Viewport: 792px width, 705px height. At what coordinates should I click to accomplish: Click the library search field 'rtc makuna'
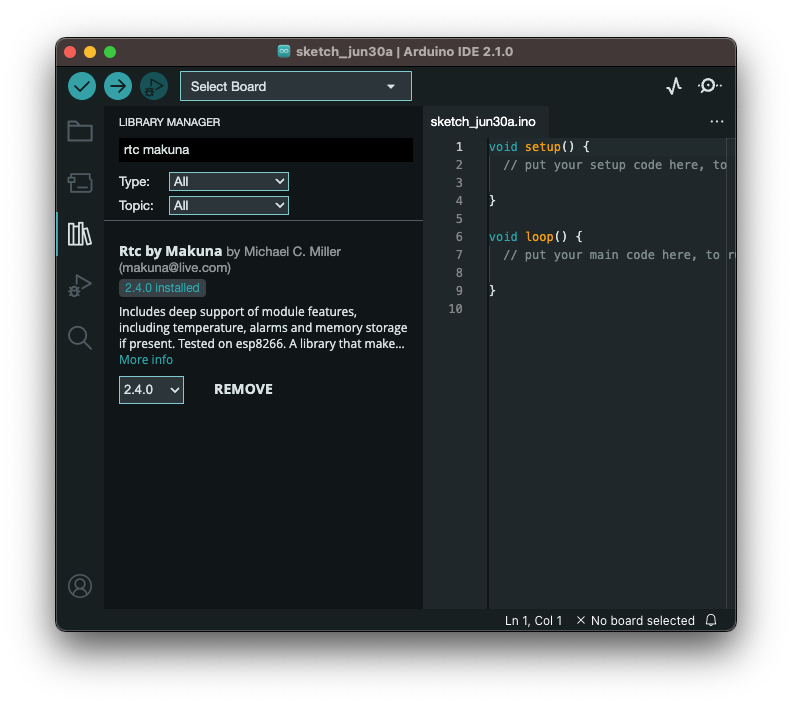pyautogui.click(x=265, y=150)
